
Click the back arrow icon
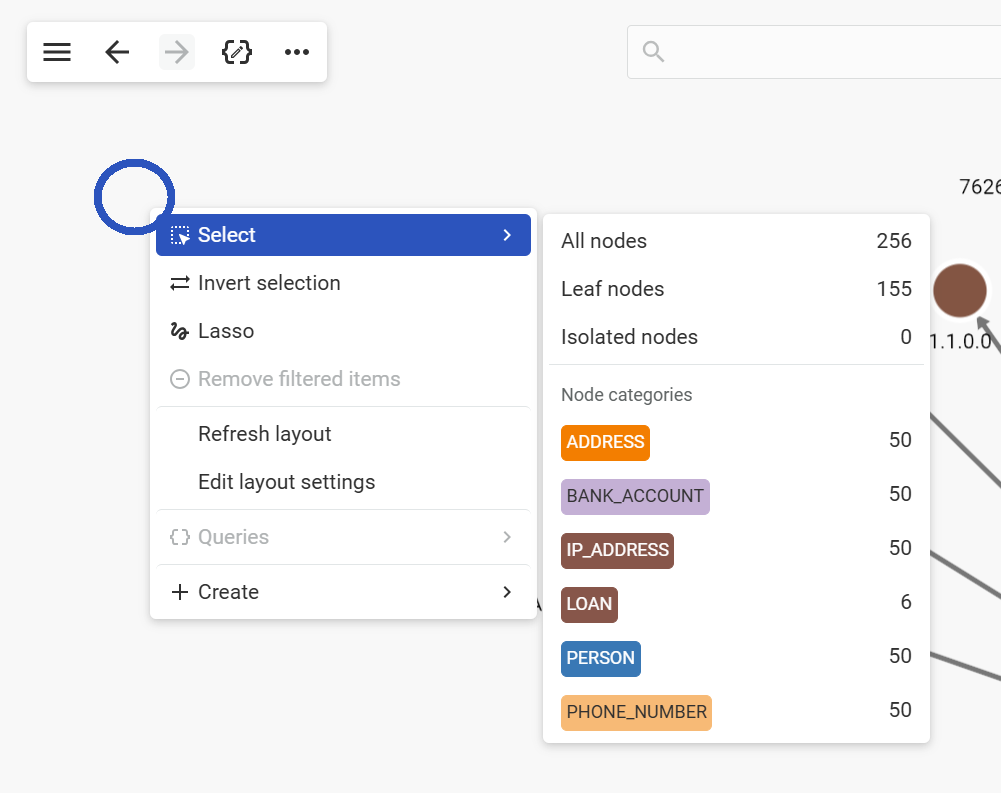coord(117,52)
